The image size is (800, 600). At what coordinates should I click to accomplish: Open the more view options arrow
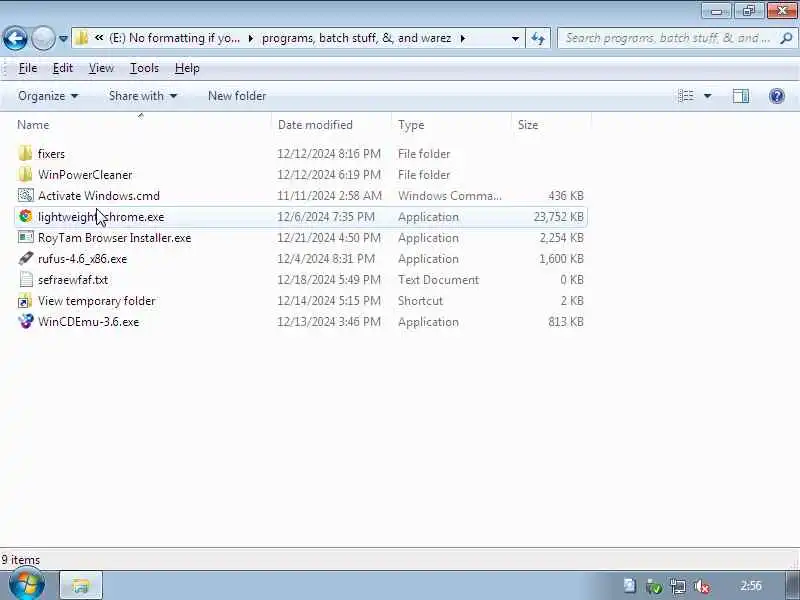[708, 96]
